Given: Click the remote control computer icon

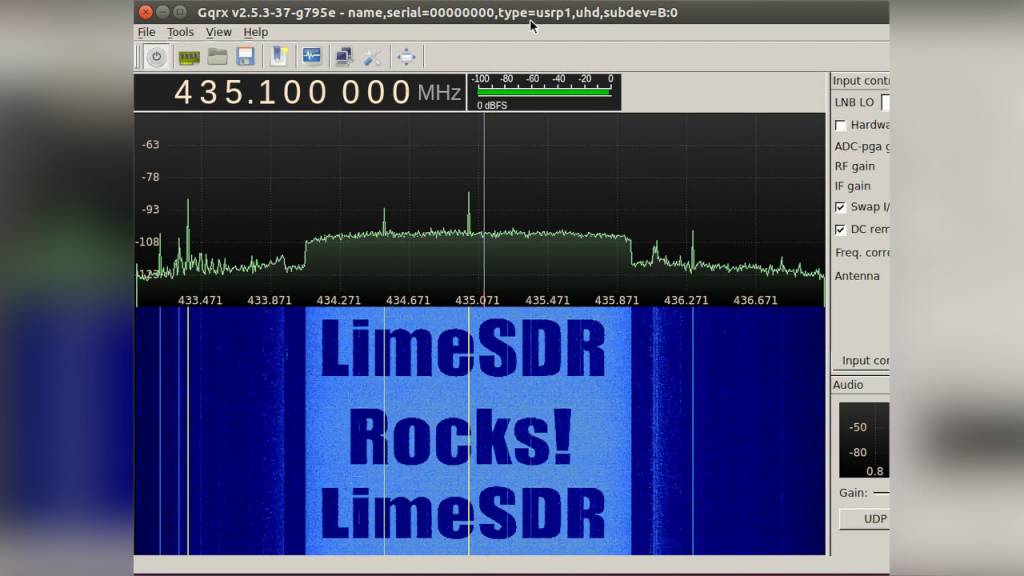Looking at the screenshot, I should coord(344,57).
